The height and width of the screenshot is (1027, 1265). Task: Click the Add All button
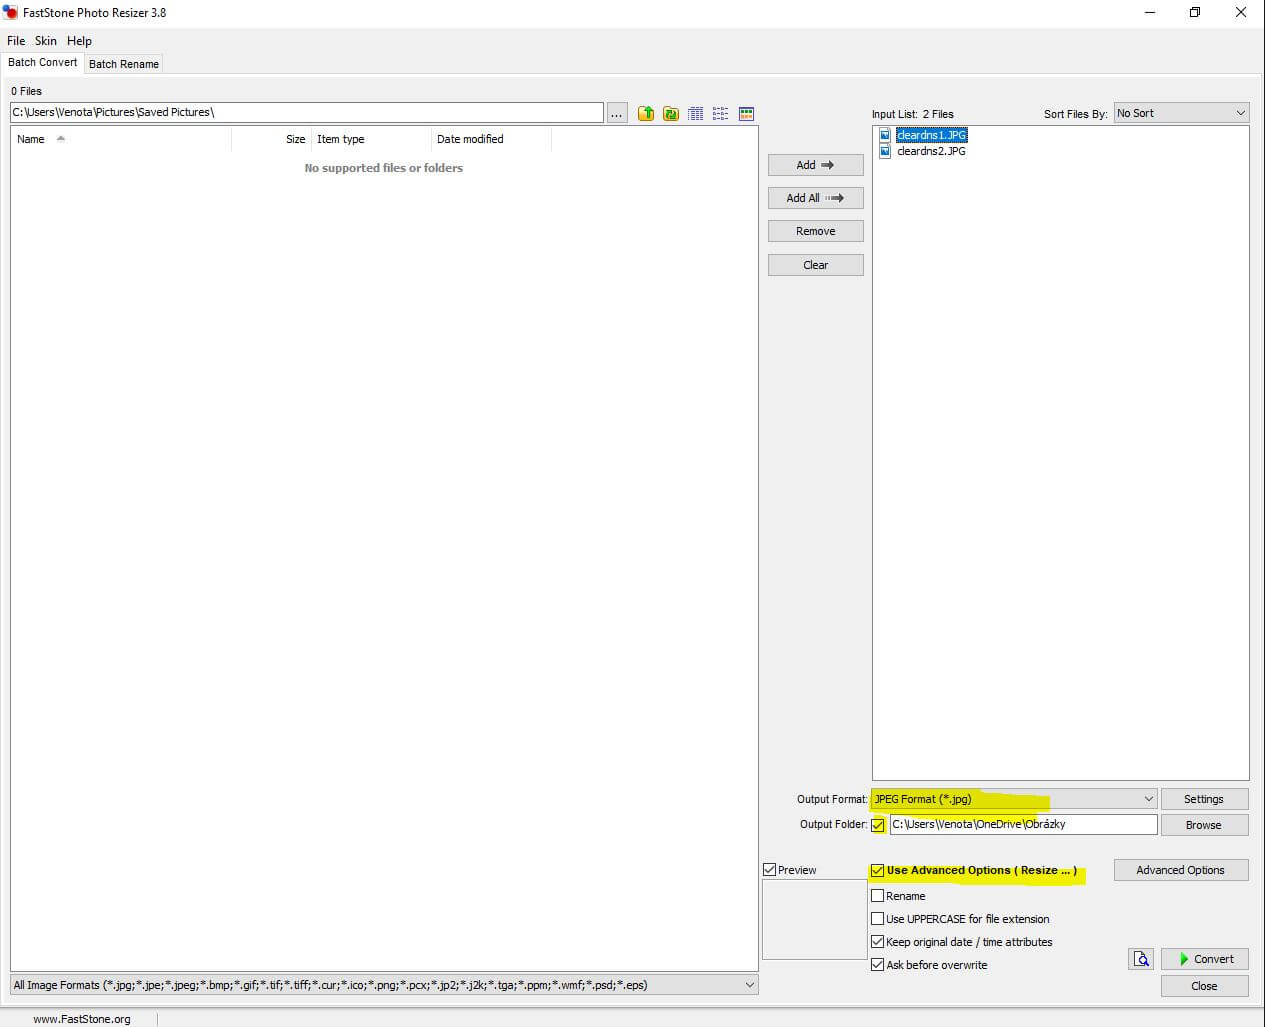tap(815, 198)
